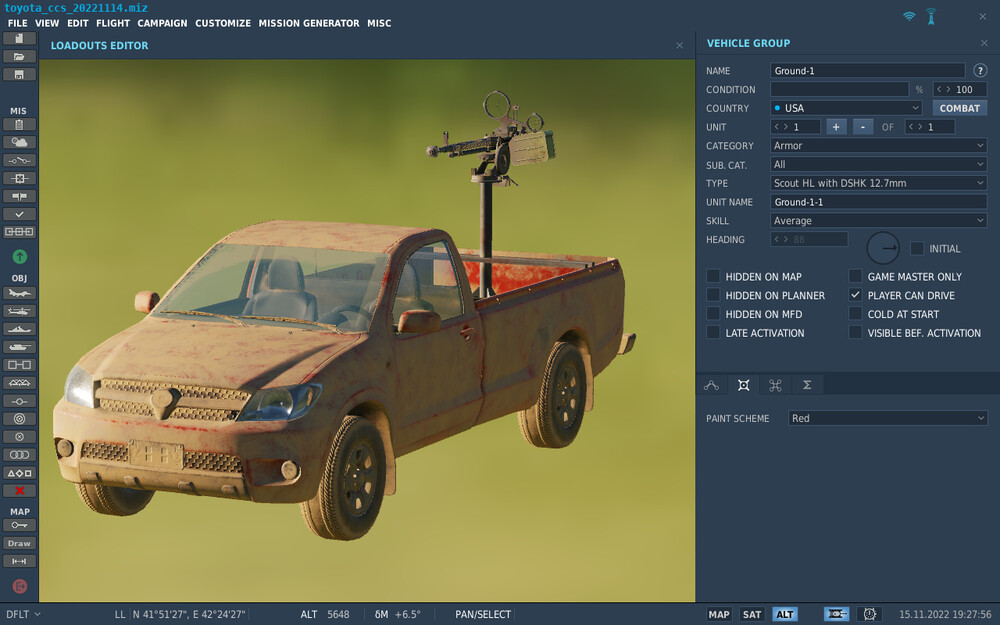Click the red exit icon in left sidebar
The width and height of the screenshot is (1000, 625).
19,586
